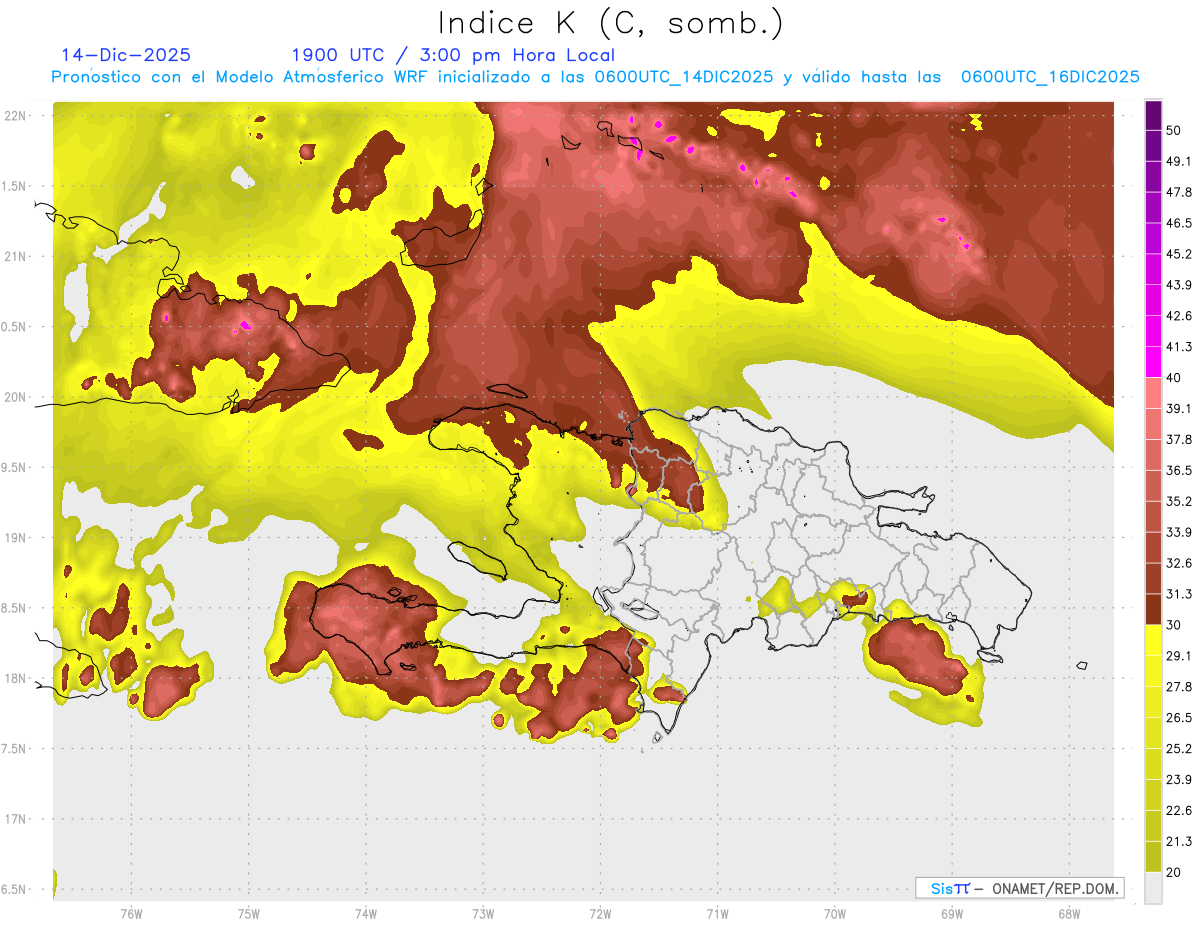
Task: Click the legend value 47.8
Action: 1178,192
